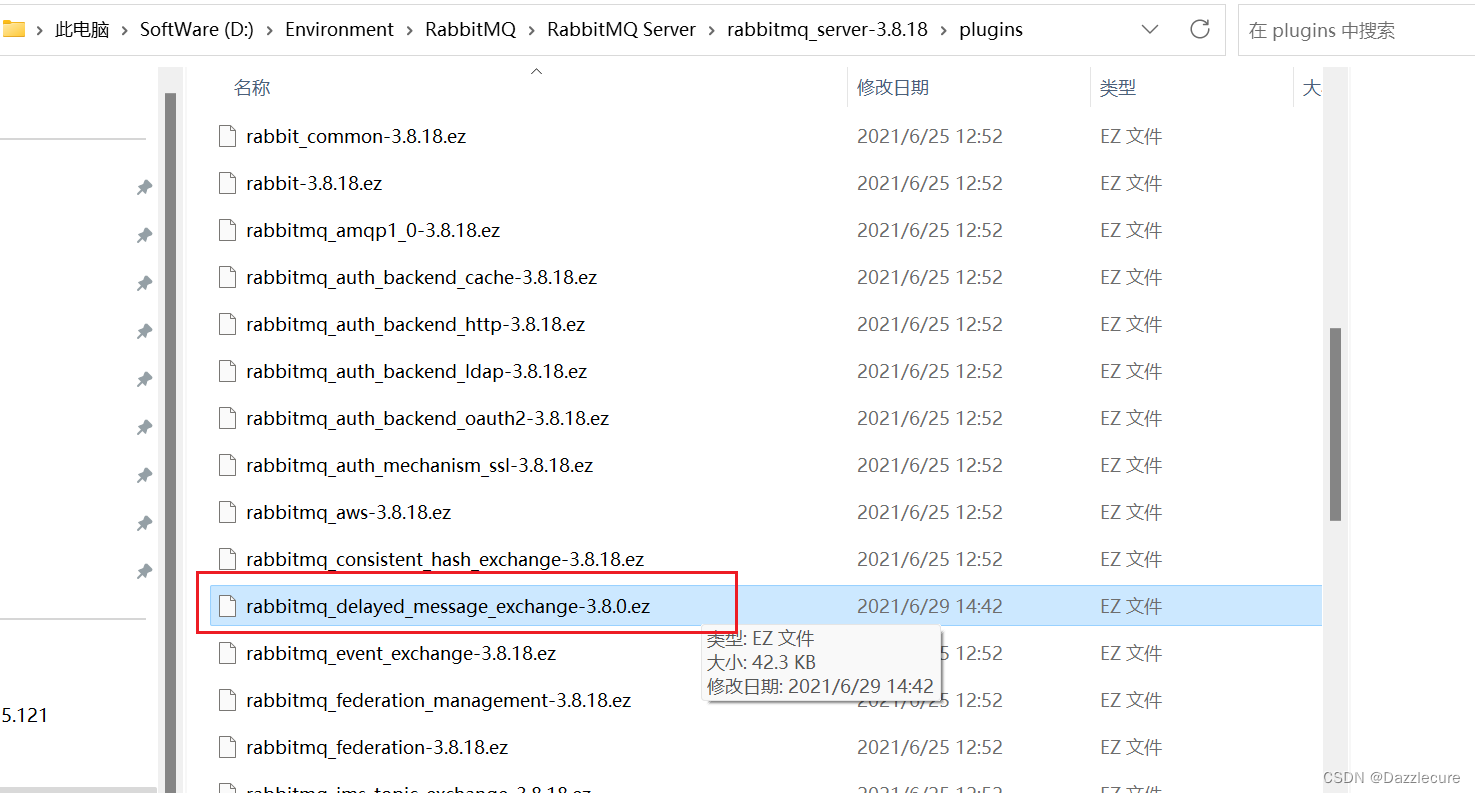
Task: Go to rabbitmq_server-3.8.18 in the breadcrumb
Action: (828, 30)
